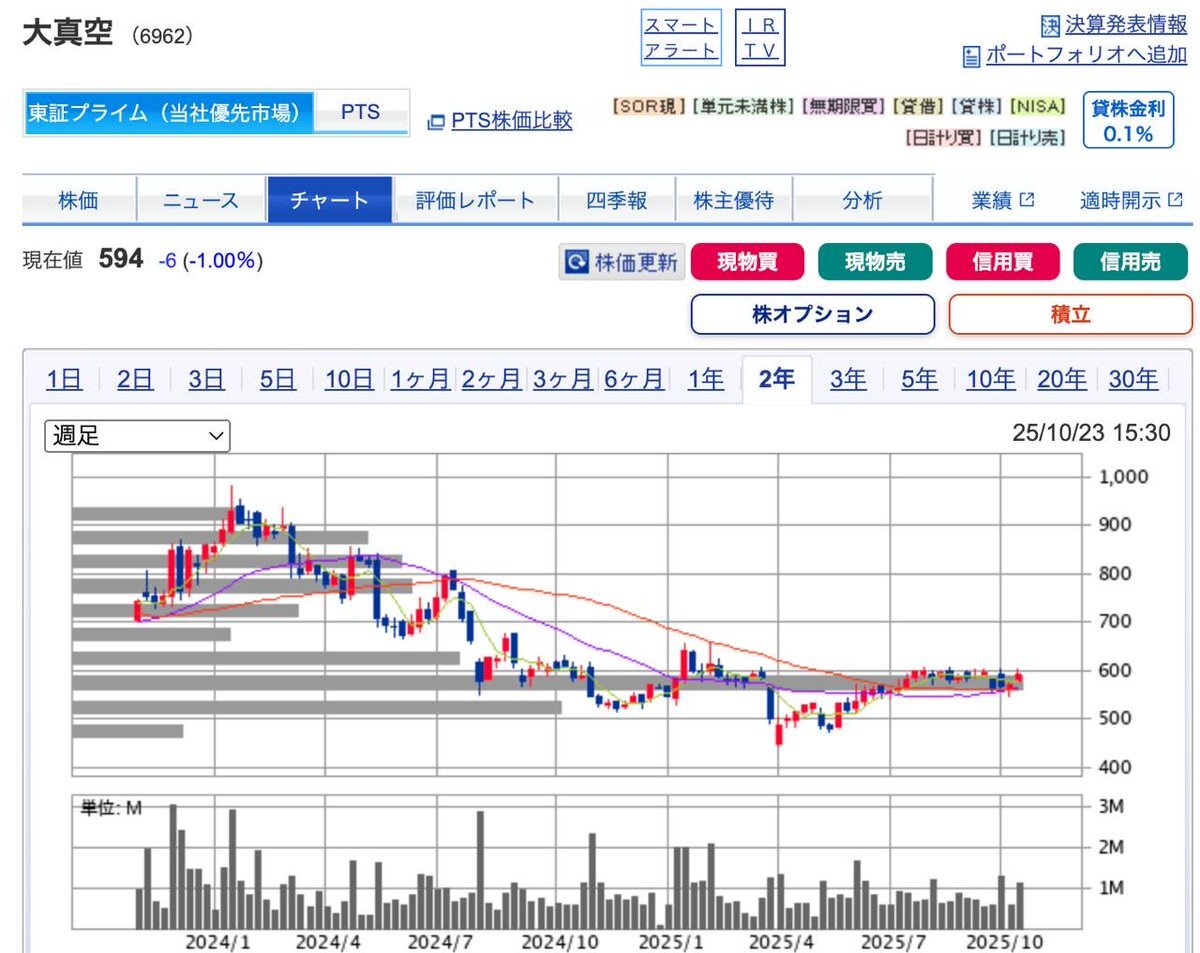Viewport: 1200px width, 953px height.
Task: Click the 3M volume axis label
Action: [x=1112, y=807]
